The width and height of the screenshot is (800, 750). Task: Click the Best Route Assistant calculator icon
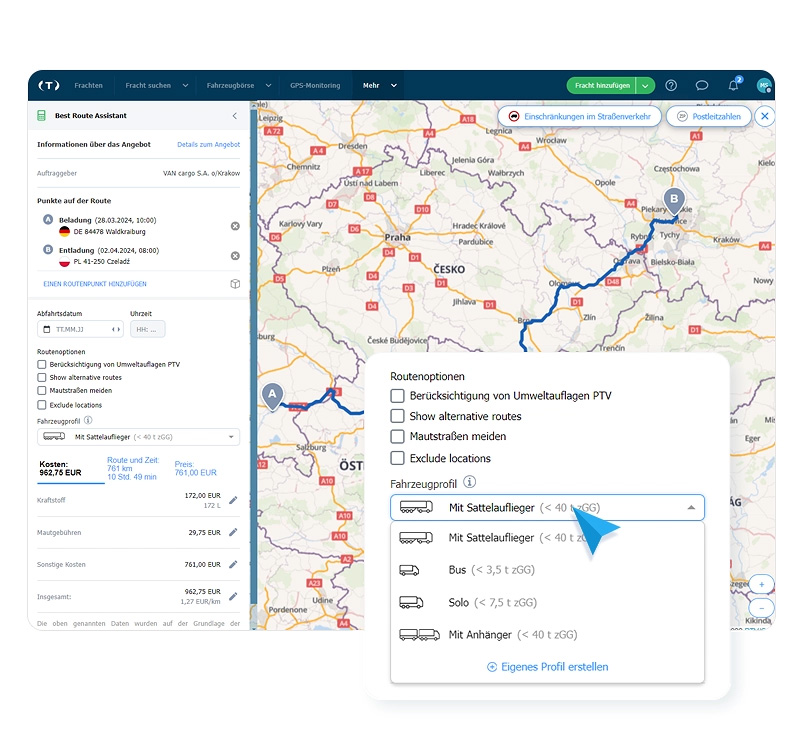(41, 116)
